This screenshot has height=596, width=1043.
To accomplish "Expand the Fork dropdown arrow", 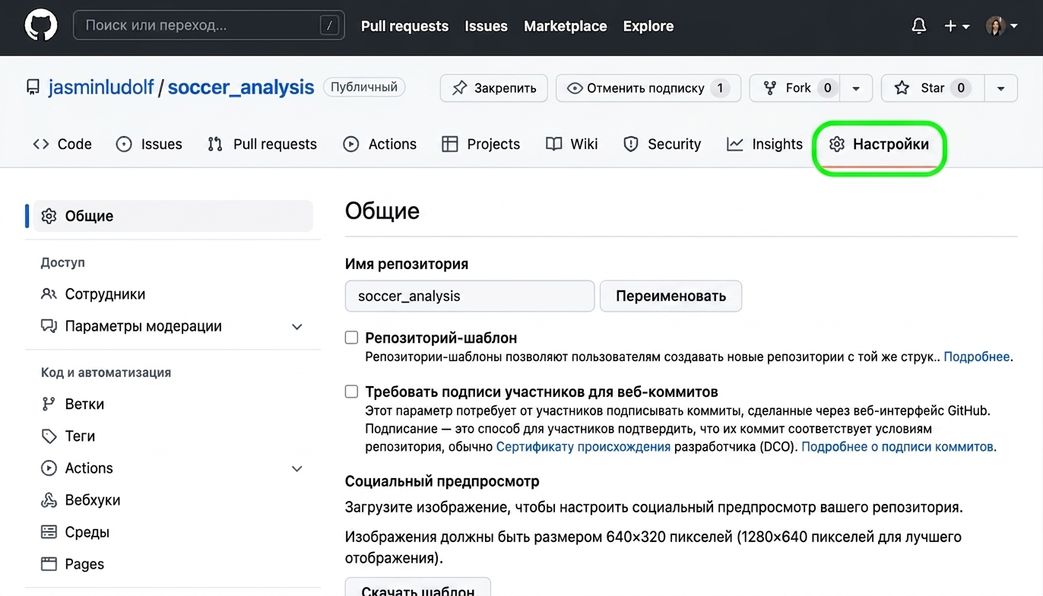I will point(856,88).
